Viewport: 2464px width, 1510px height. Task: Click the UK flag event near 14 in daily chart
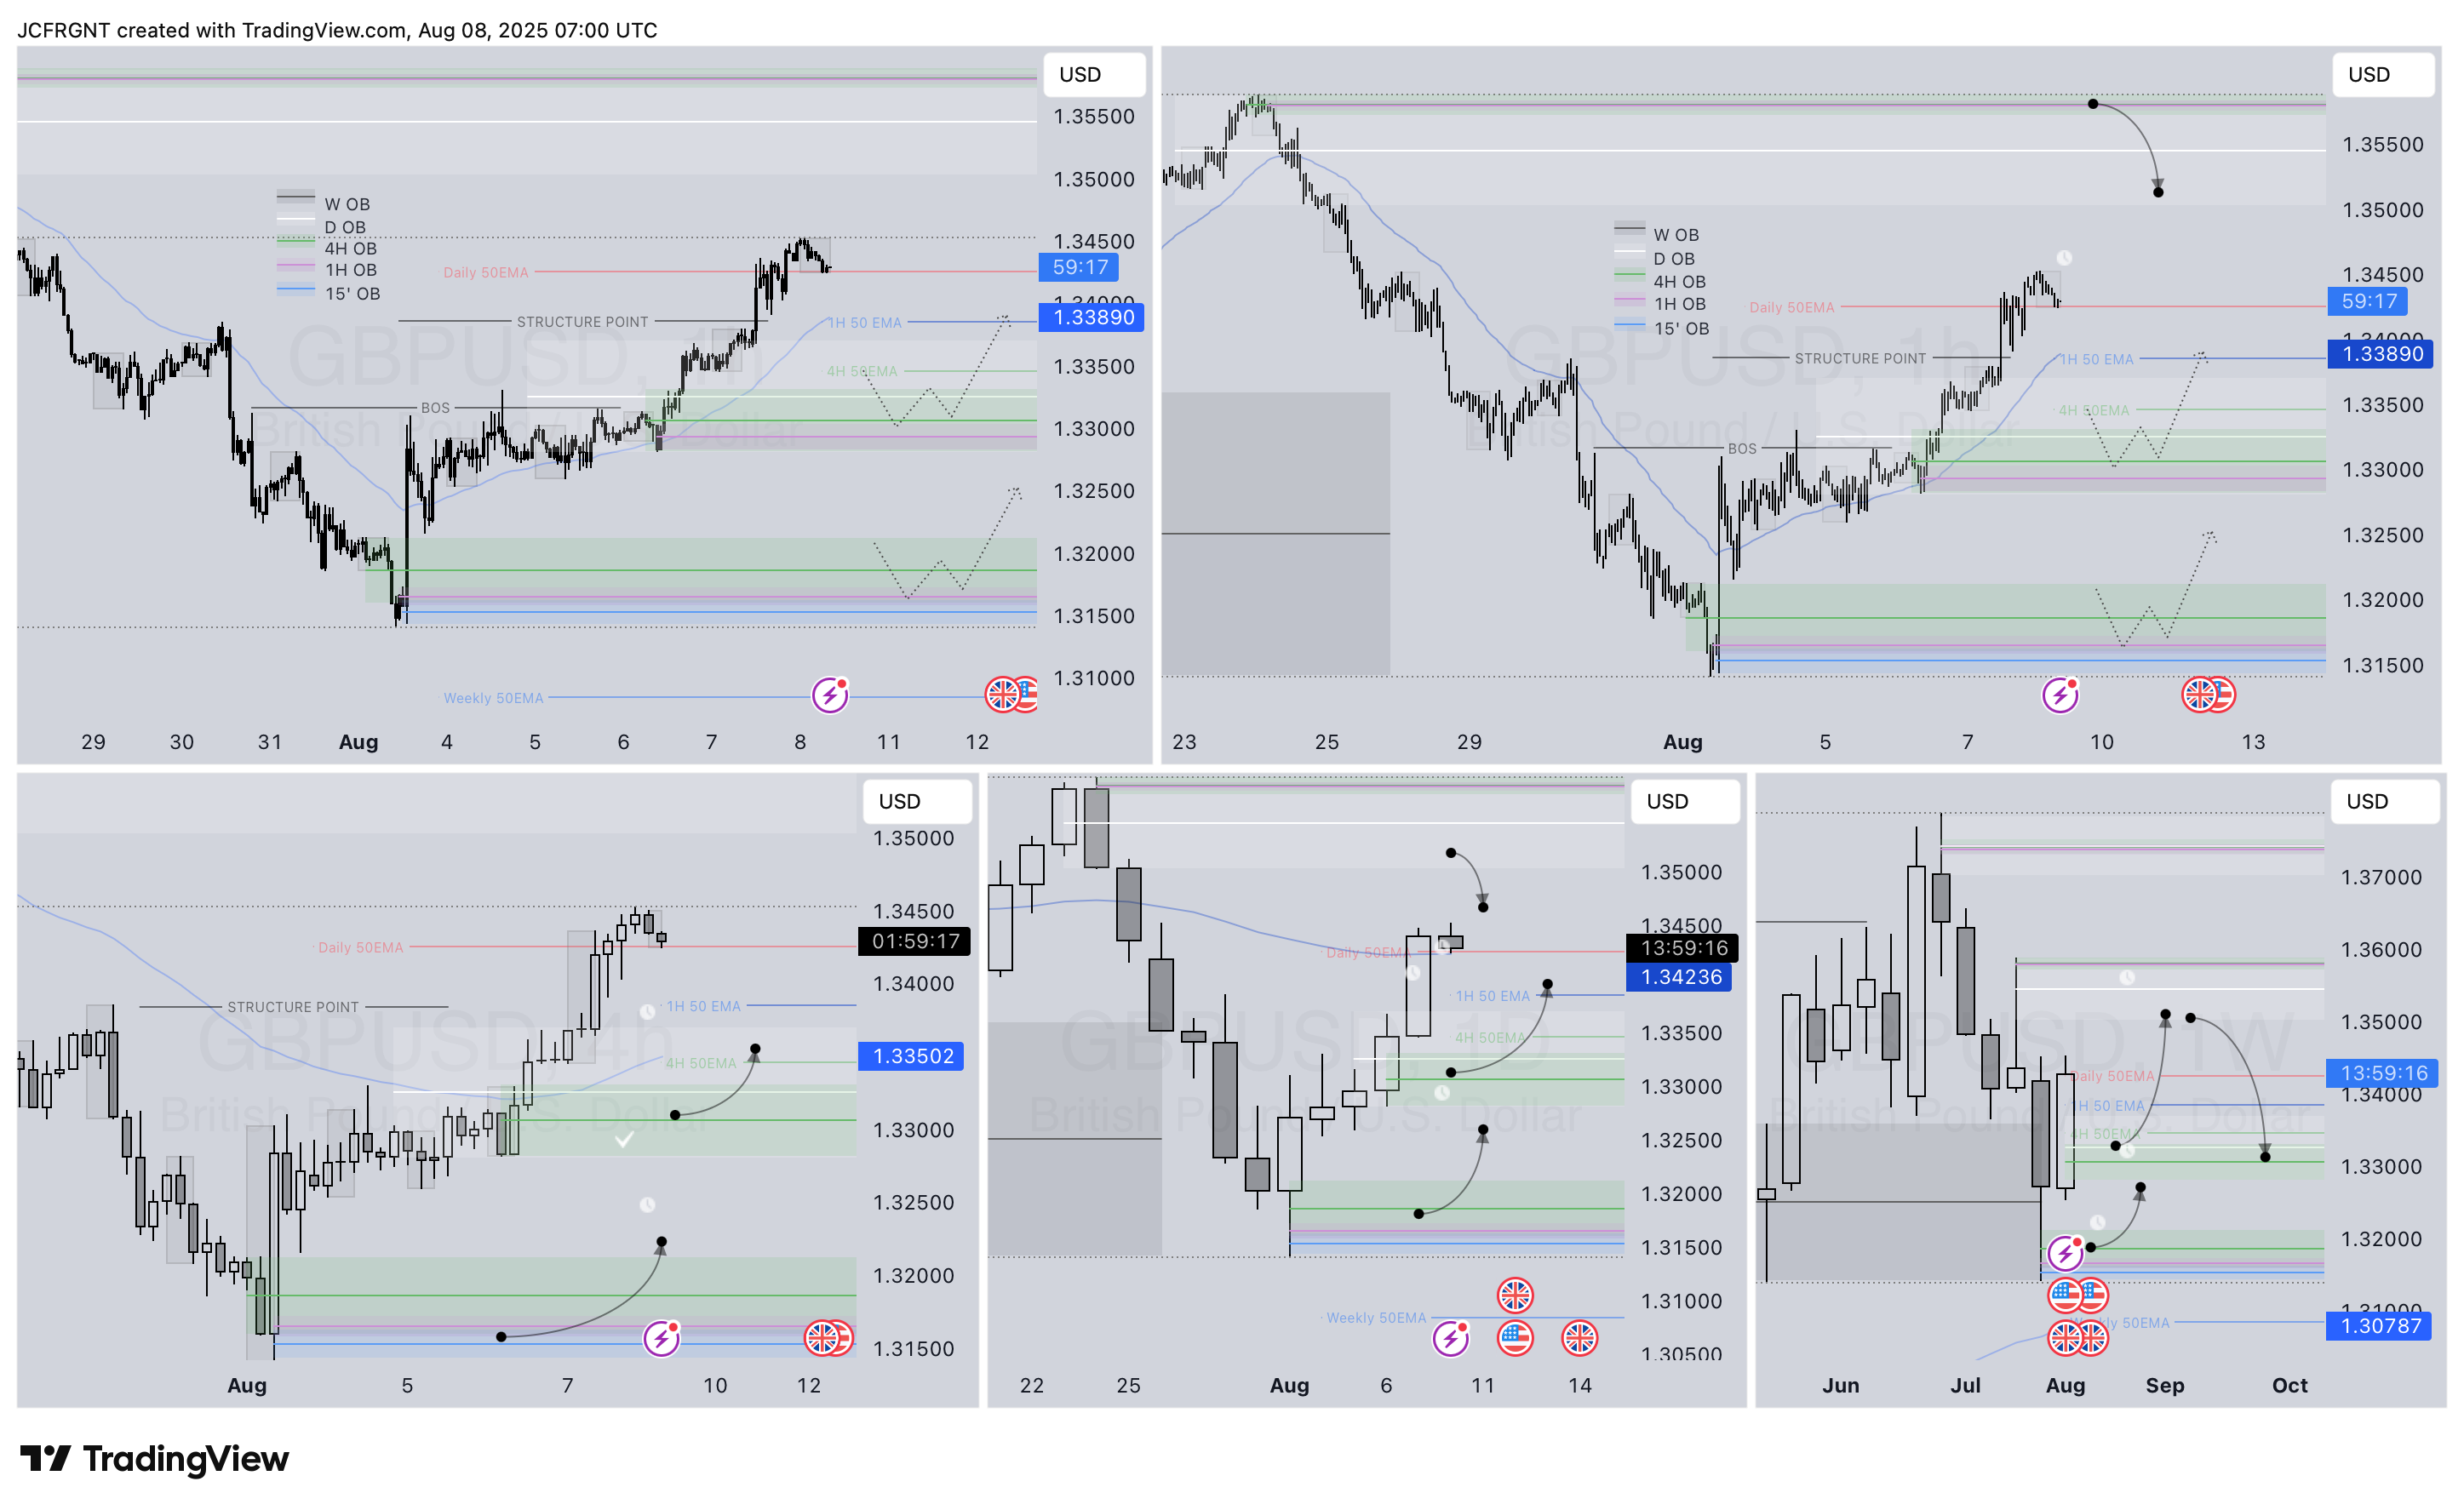pos(1580,1338)
